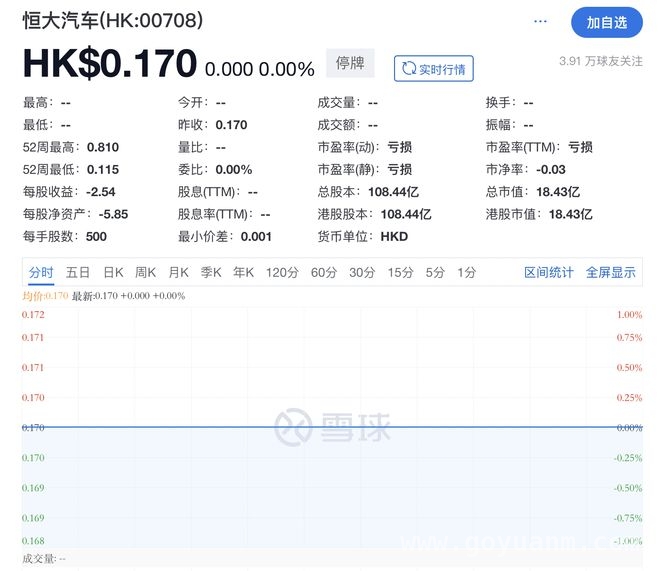Click the 港股市值 value 18.43亿
The height and width of the screenshot is (571, 660).
[570, 214]
